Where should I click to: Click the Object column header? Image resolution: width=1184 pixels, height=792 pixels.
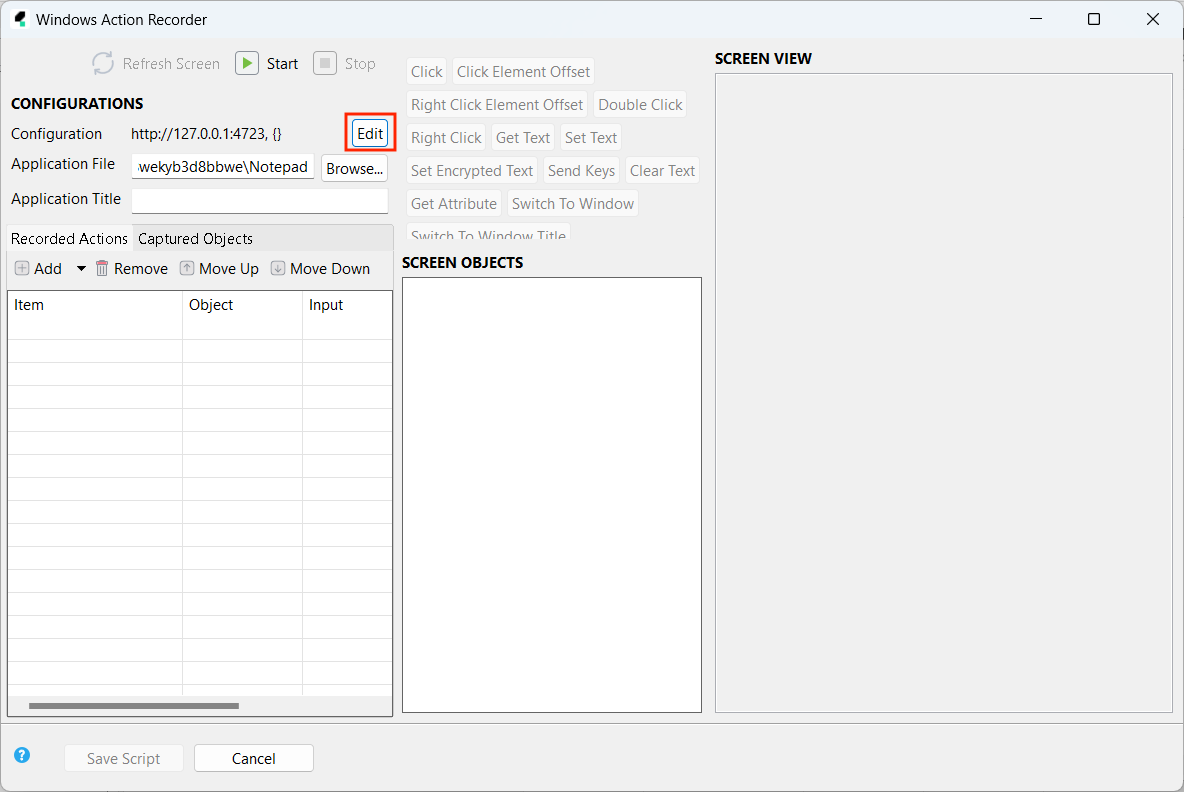(x=241, y=305)
